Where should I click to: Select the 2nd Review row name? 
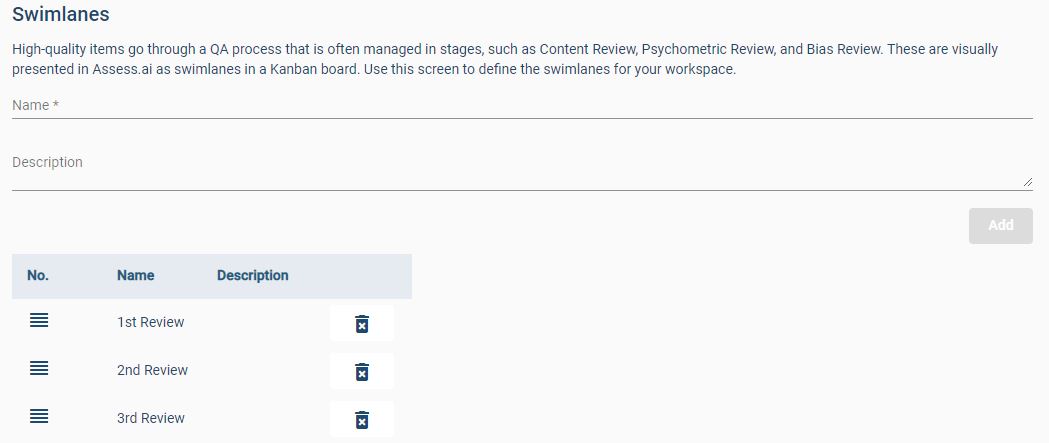click(x=152, y=370)
